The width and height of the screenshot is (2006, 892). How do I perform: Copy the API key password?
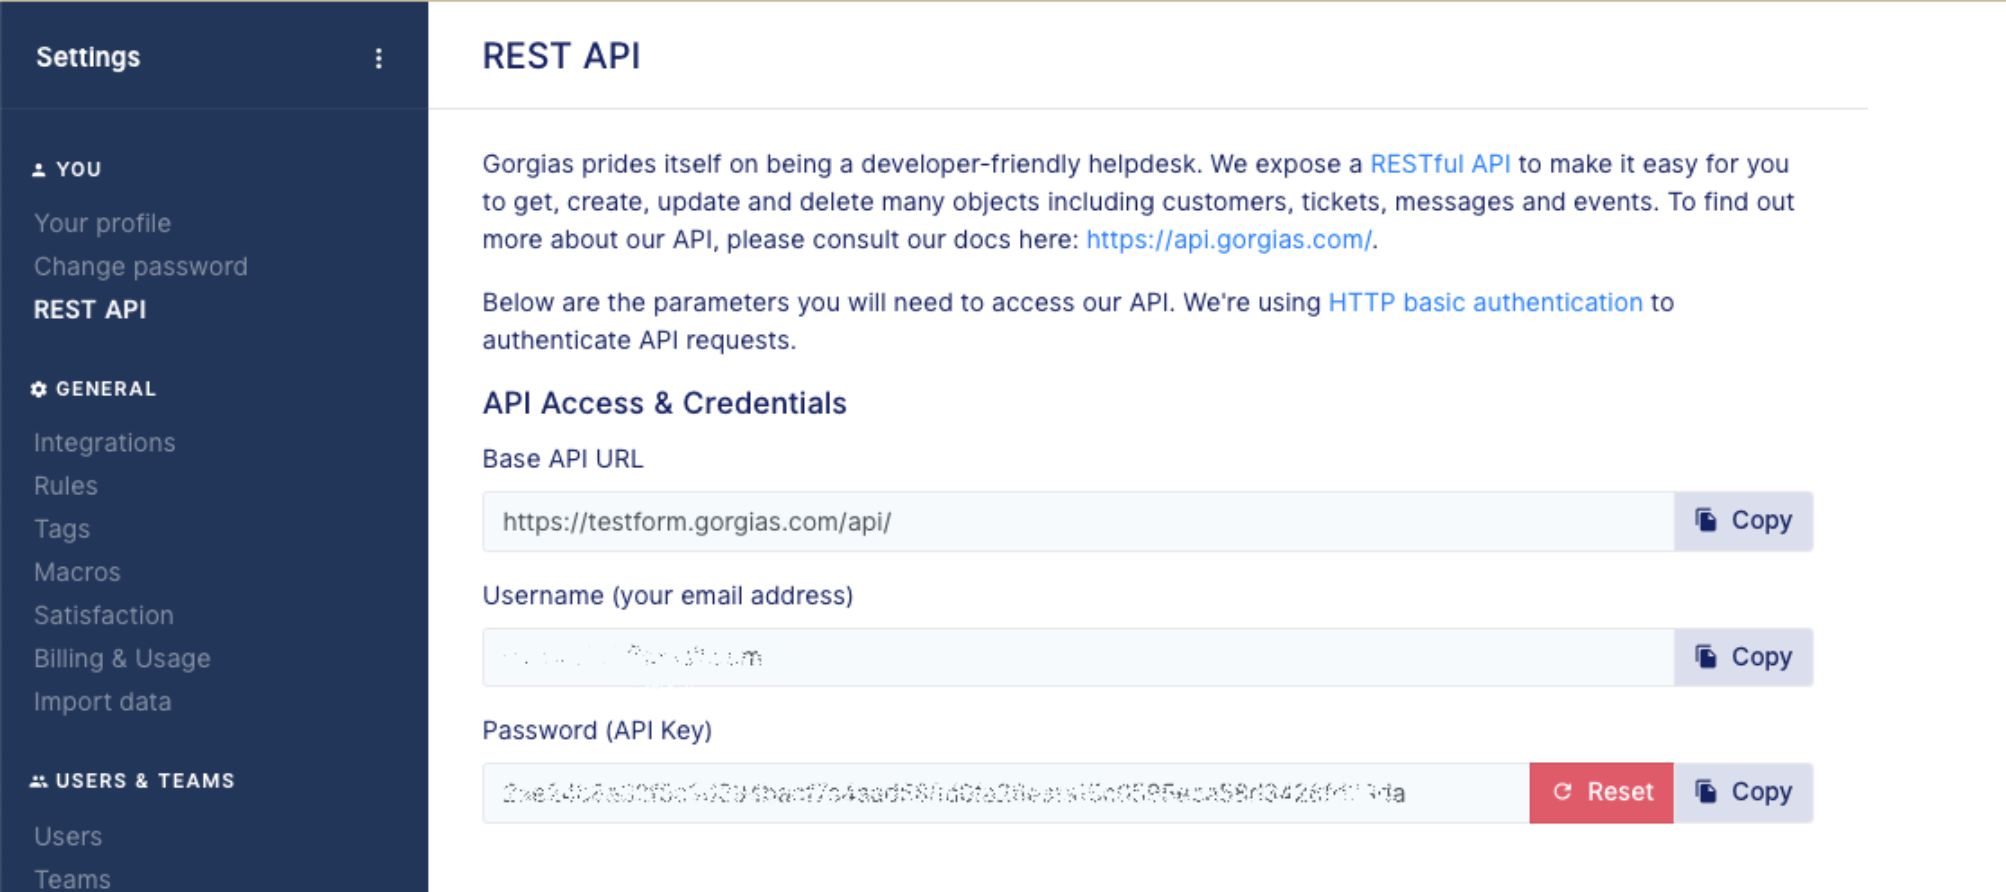pyautogui.click(x=1743, y=792)
